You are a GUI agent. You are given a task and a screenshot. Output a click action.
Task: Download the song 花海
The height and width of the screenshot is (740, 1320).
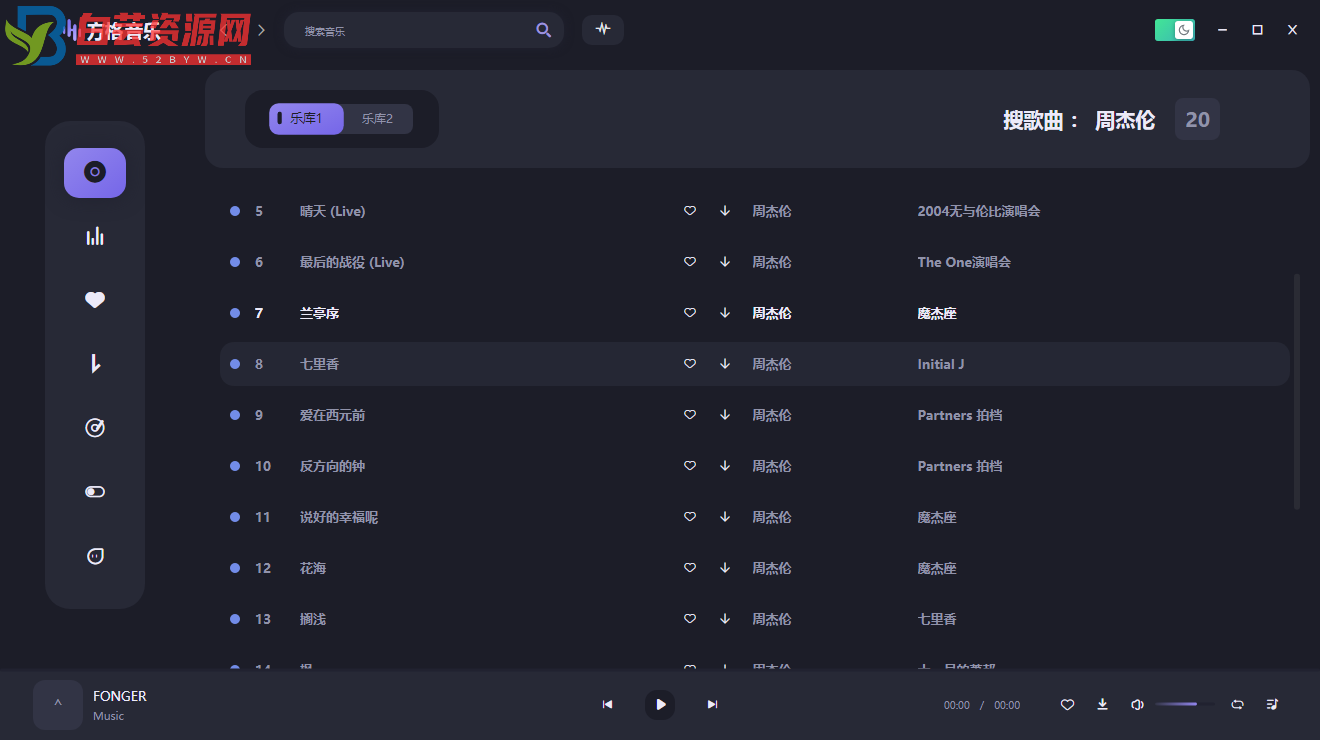coord(725,568)
